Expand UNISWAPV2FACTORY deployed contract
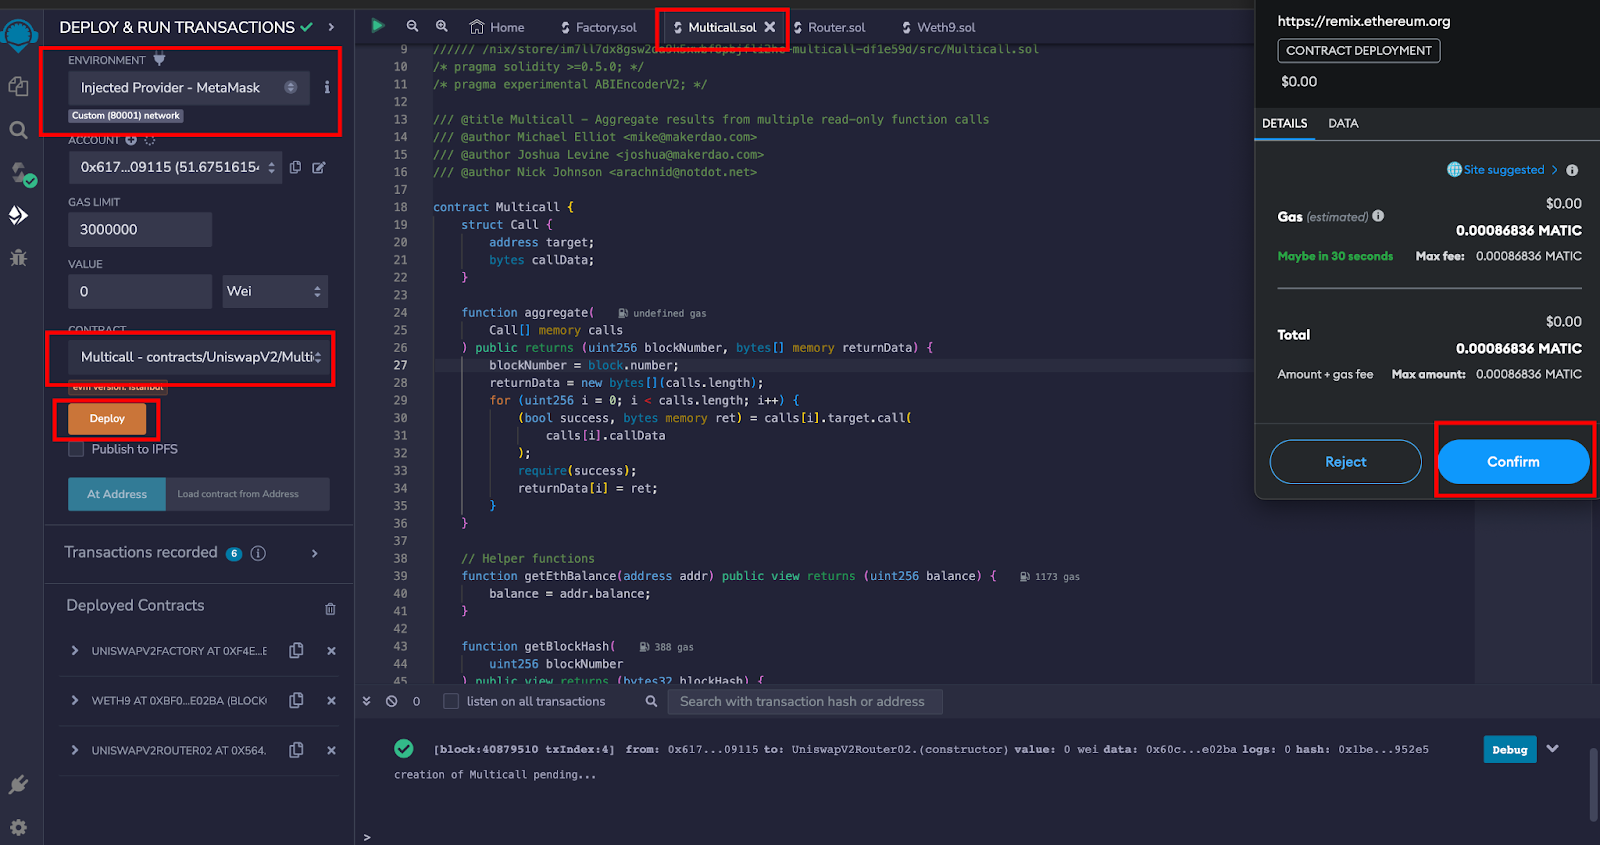 [x=75, y=651]
